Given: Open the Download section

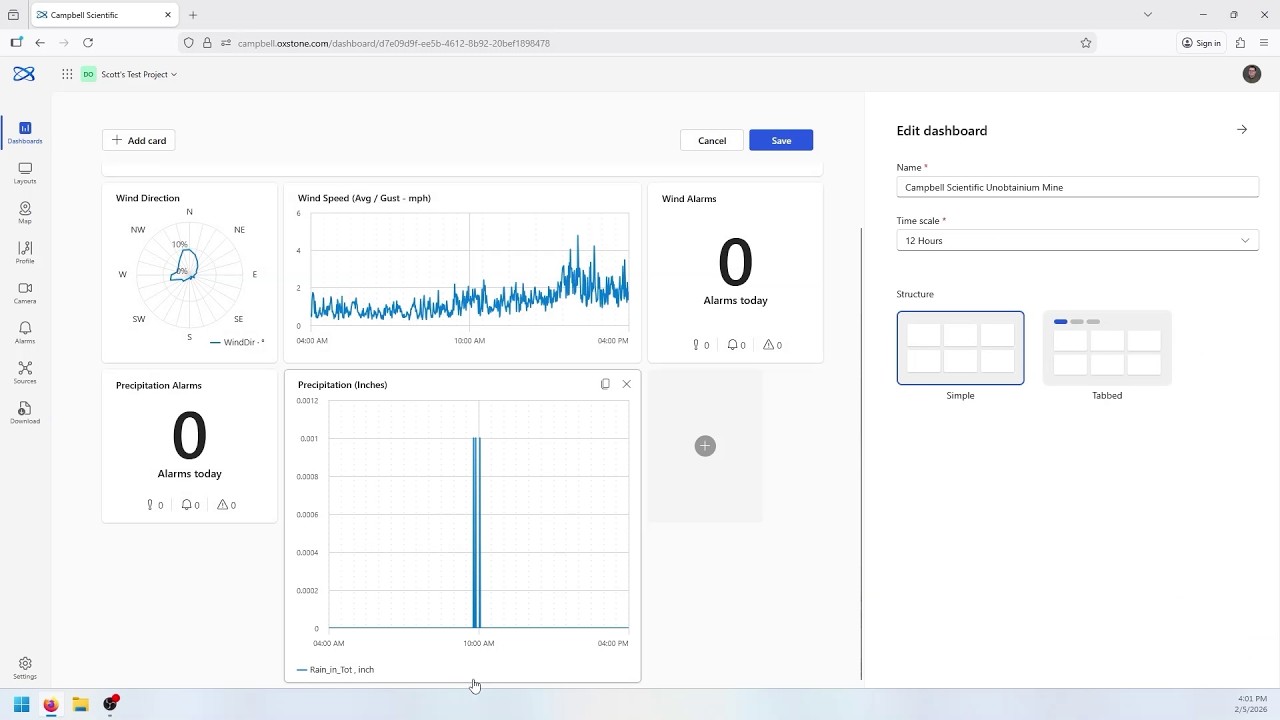Looking at the screenshot, I should (x=25, y=413).
